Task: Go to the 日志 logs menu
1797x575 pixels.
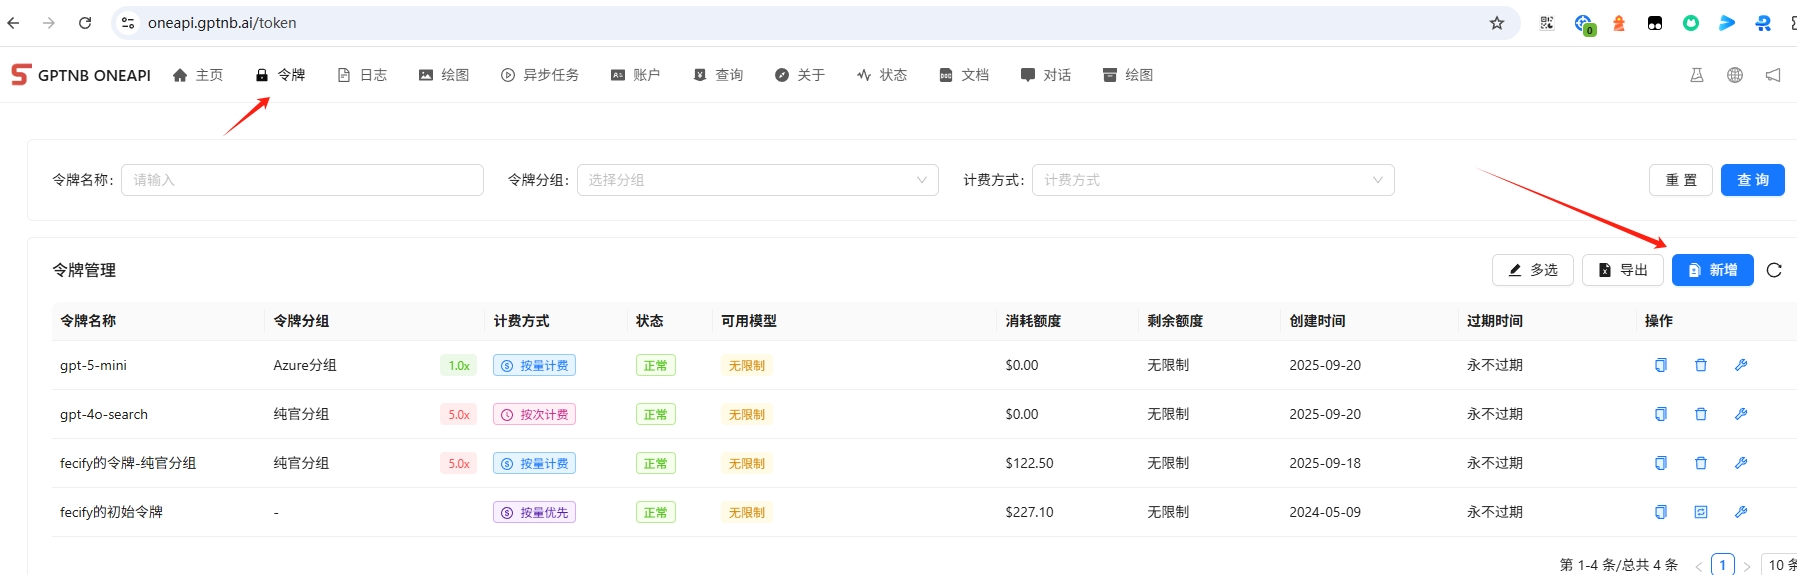Action: coord(362,75)
